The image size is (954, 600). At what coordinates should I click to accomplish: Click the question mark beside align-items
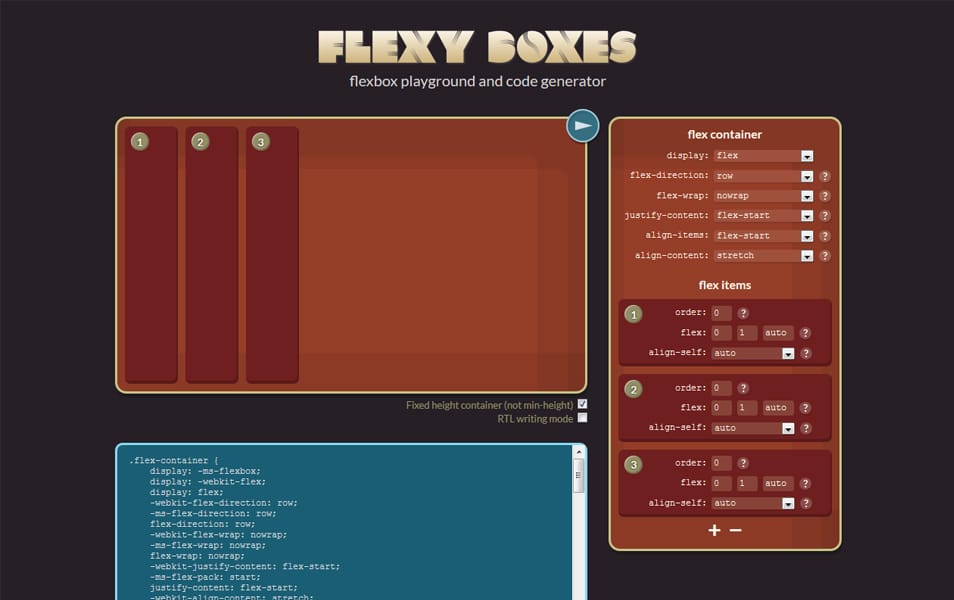(823, 235)
